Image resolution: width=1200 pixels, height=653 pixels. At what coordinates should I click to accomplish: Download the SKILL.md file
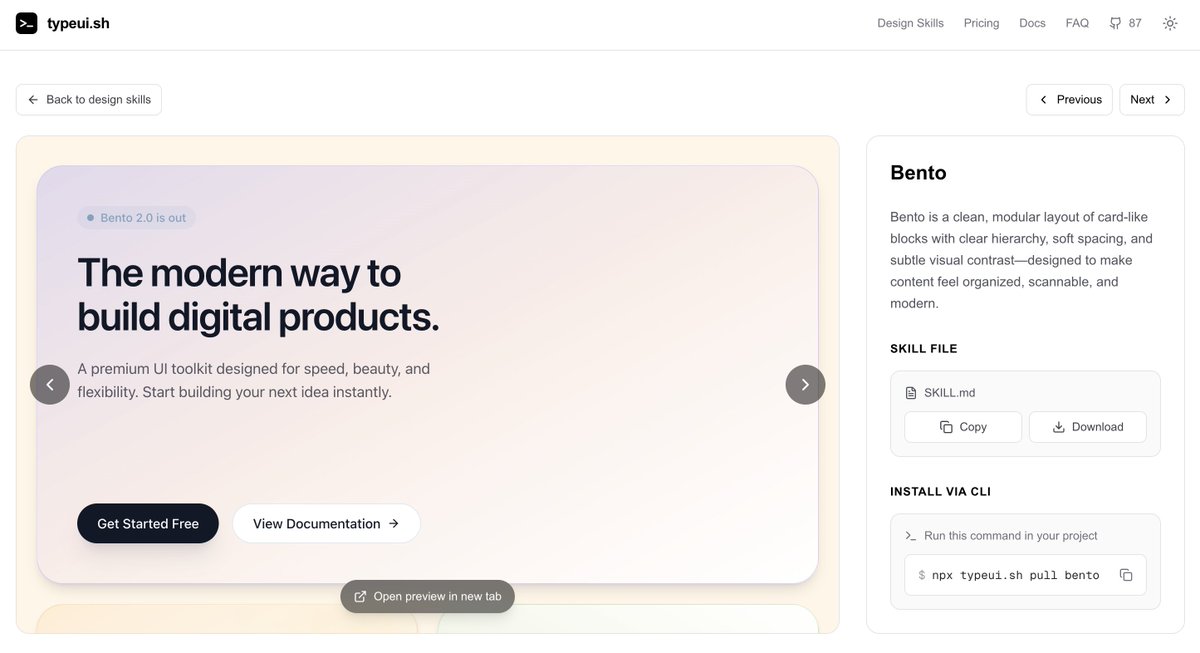pyautogui.click(x=1088, y=427)
